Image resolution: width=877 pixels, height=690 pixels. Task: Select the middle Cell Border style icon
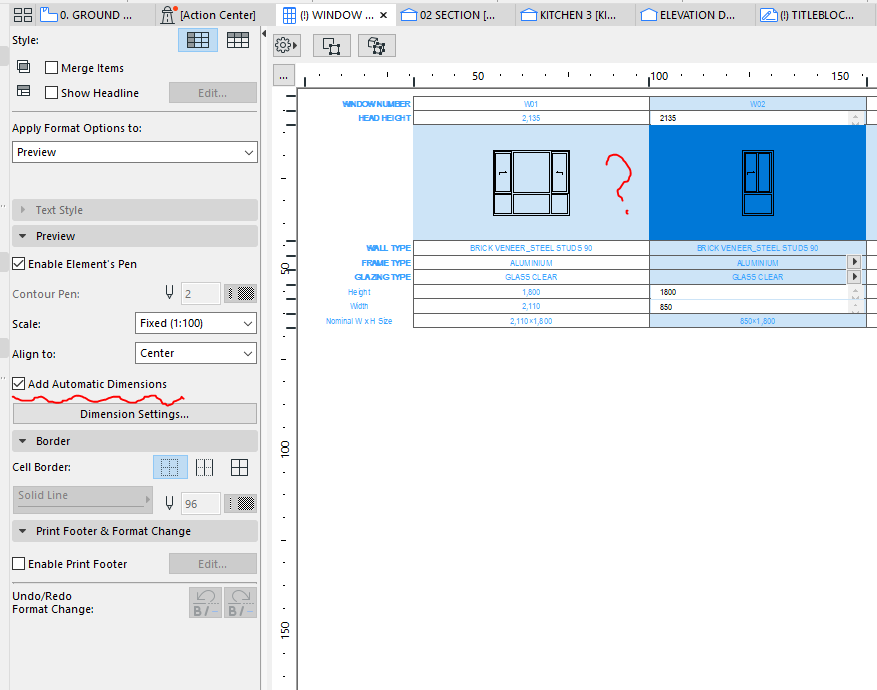click(204, 466)
